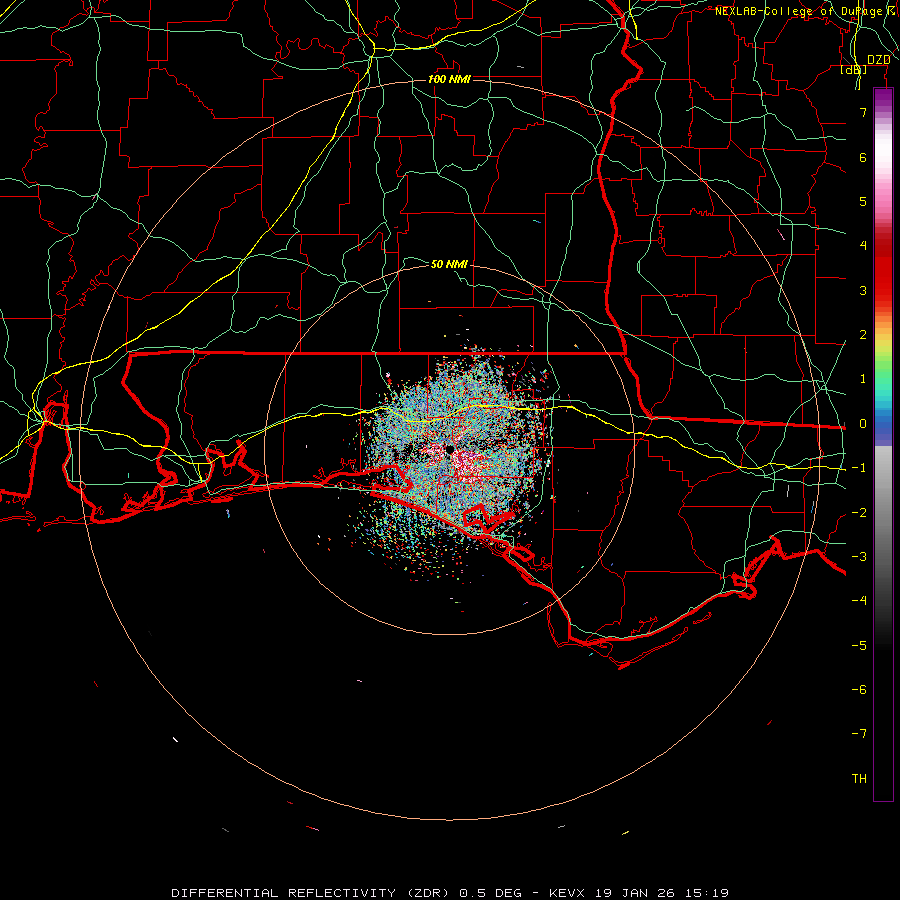Click the "TH" threshold label on the scale
The width and height of the screenshot is (900, 900).
point(859,779)
